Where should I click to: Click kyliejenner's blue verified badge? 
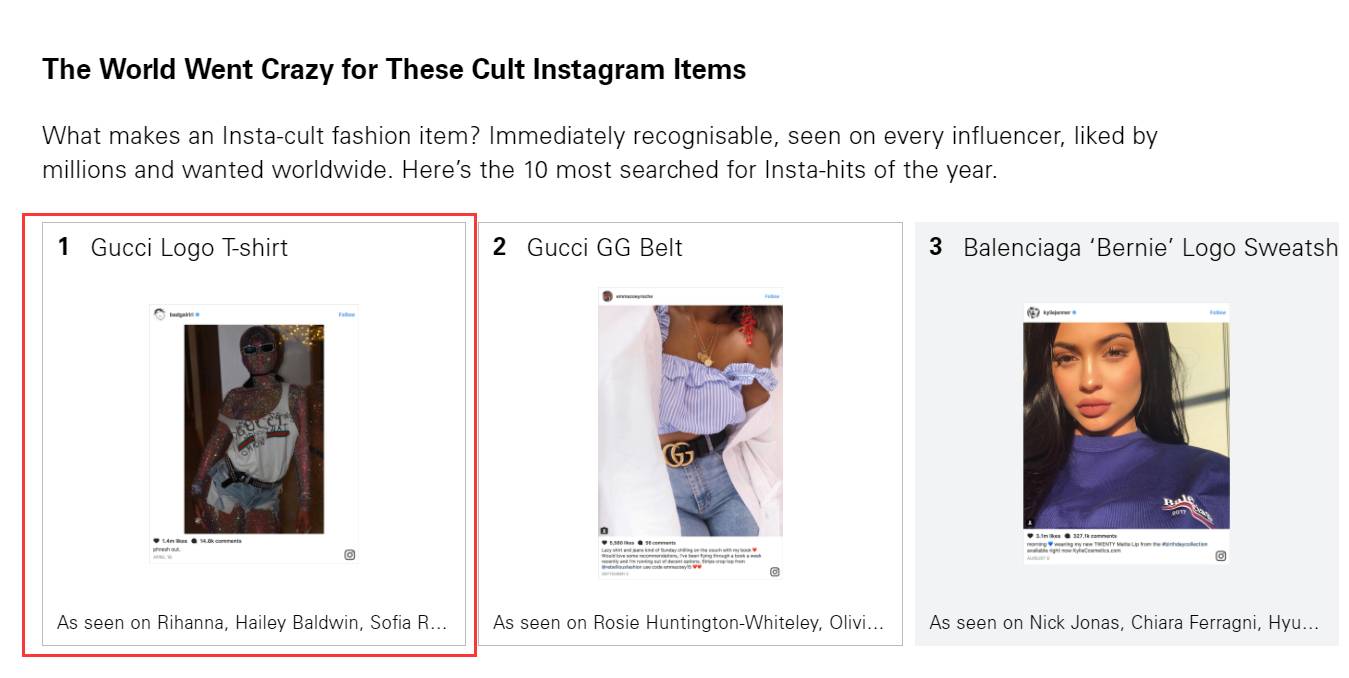(1074, 312)
